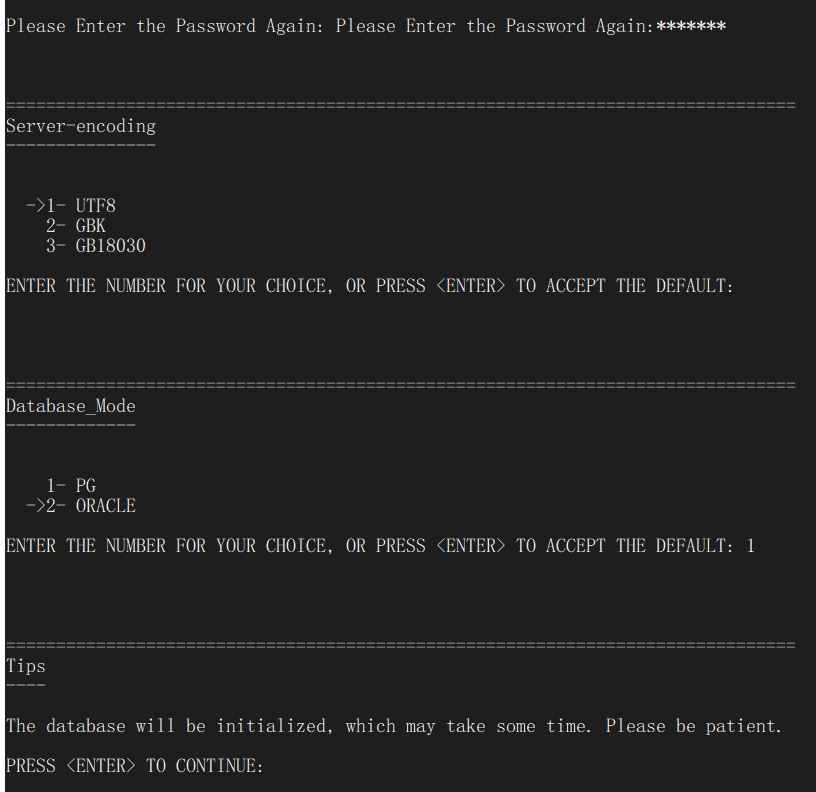This screenshot has height=792, width=816.
Task: Click the separator line above Database_Mode
Action: pos(400,385)
